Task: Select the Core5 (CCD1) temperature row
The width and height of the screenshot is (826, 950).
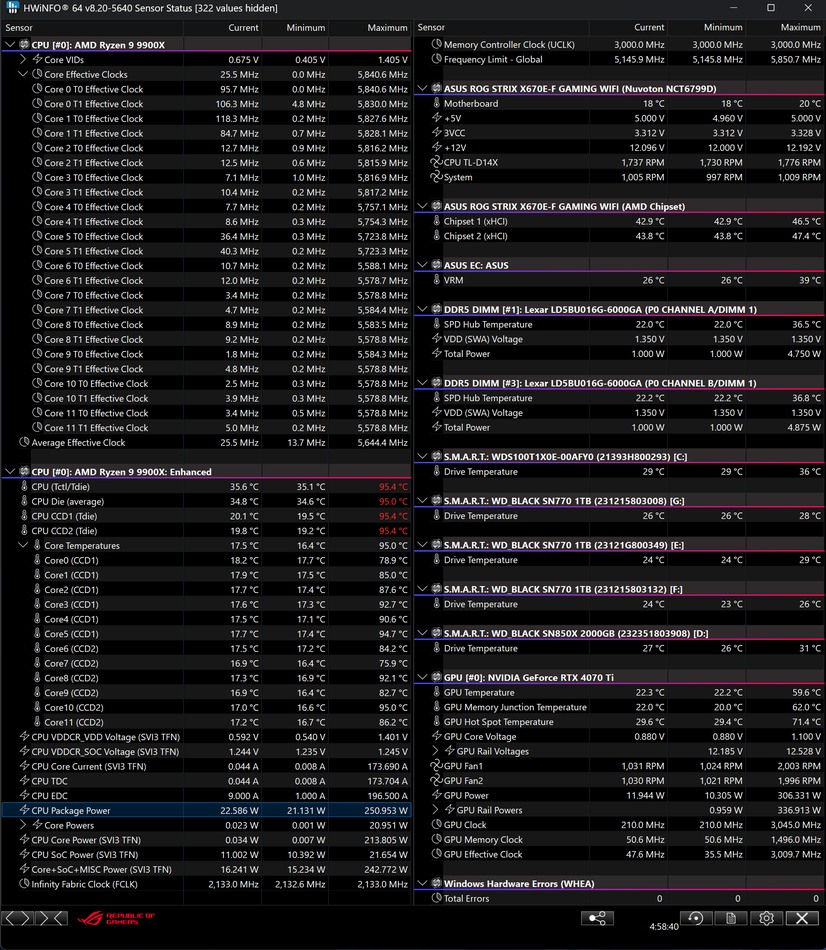Action: tap(206, 634)
